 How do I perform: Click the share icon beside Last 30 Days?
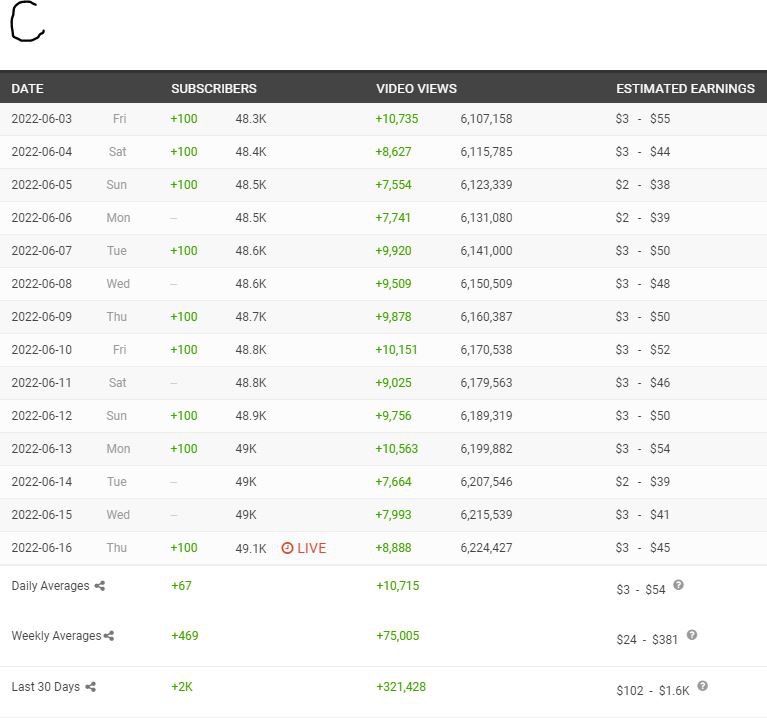coord(91,687)
